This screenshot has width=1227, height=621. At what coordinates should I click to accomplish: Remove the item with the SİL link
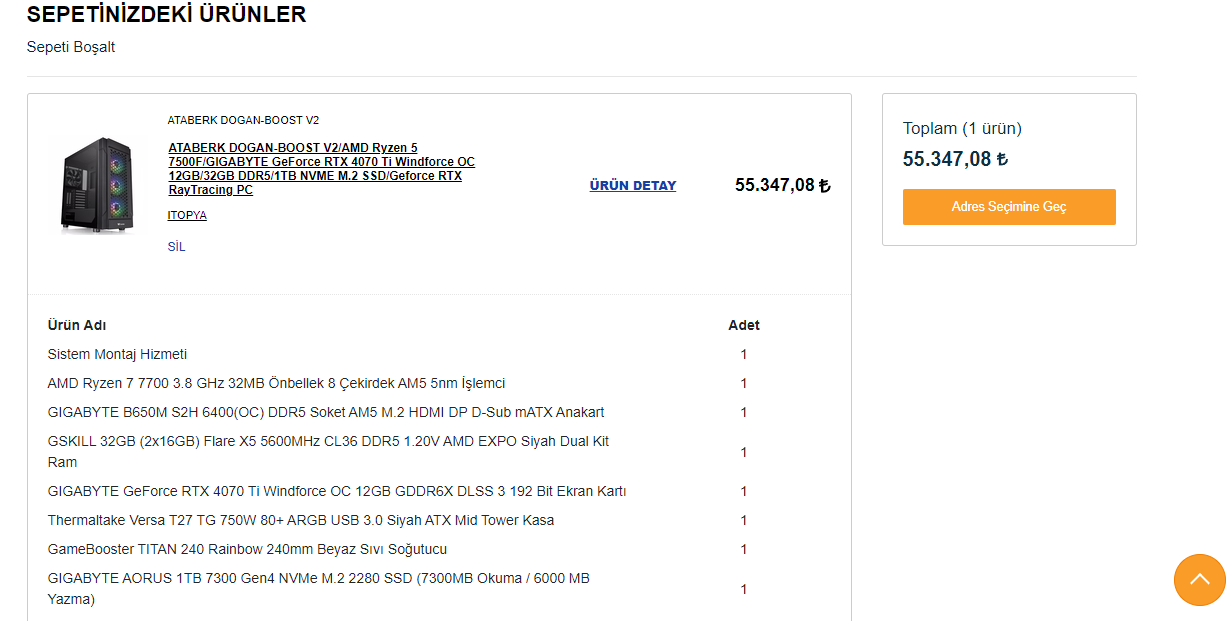click(x=176, y=246)
